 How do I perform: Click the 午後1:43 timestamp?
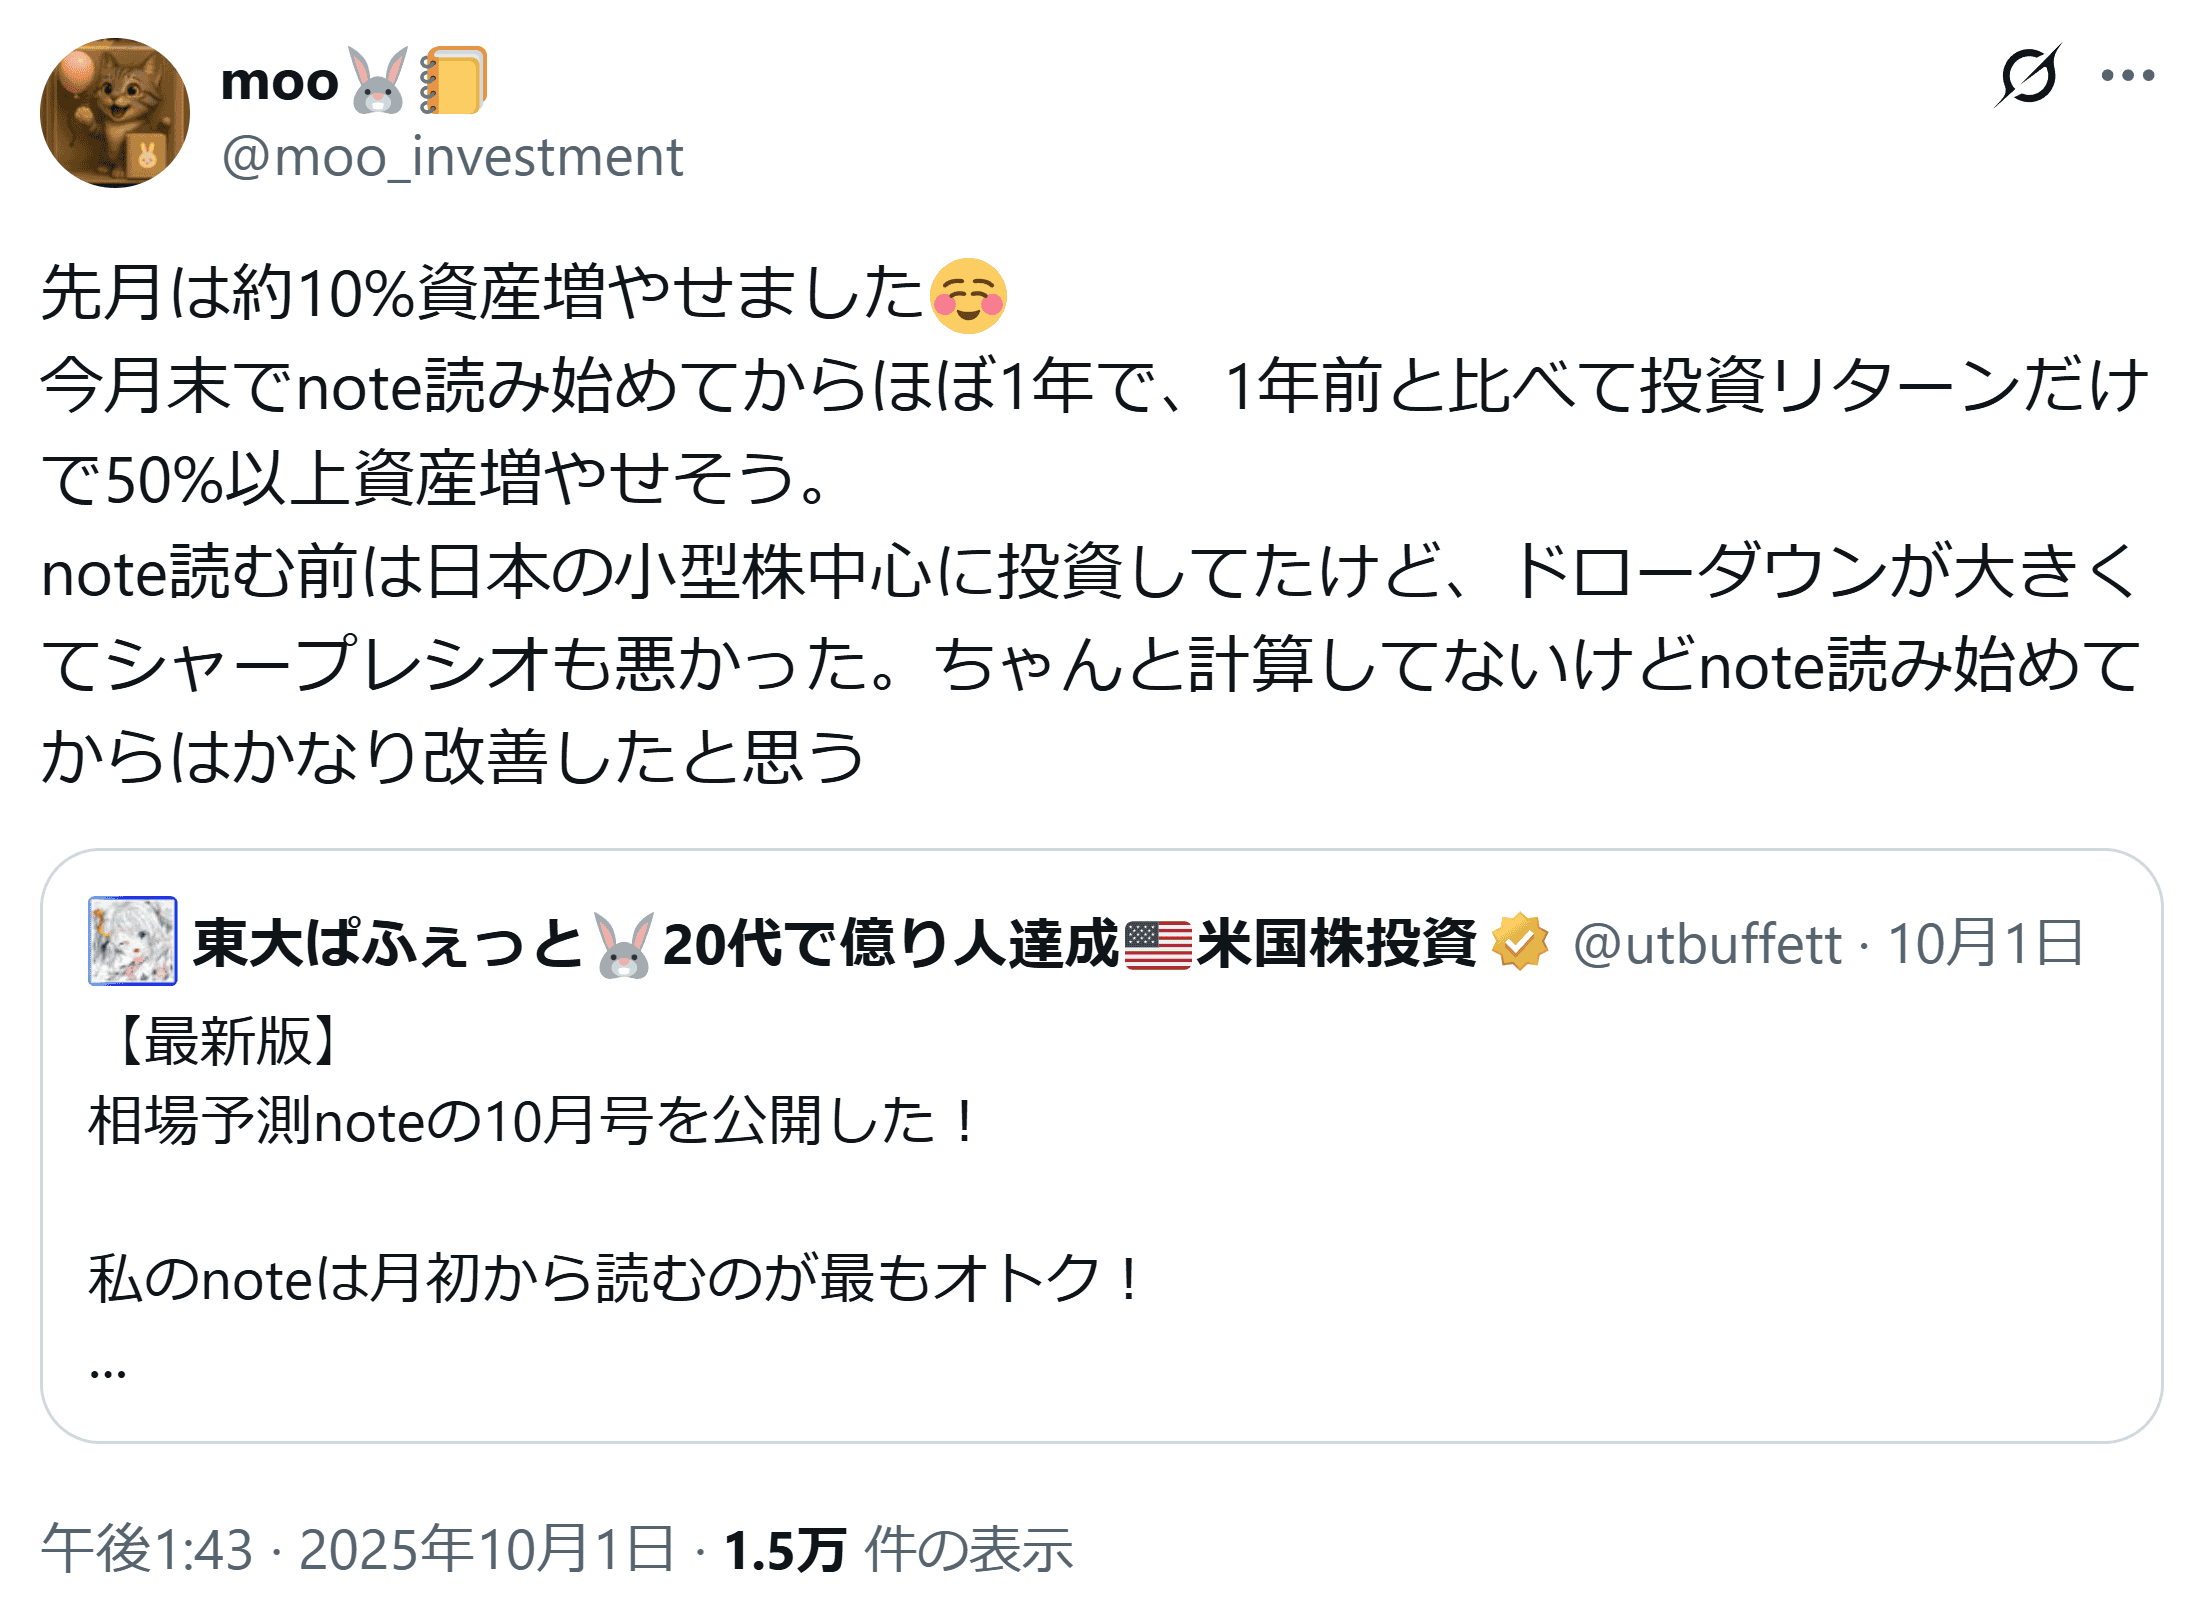[147, 1549]
